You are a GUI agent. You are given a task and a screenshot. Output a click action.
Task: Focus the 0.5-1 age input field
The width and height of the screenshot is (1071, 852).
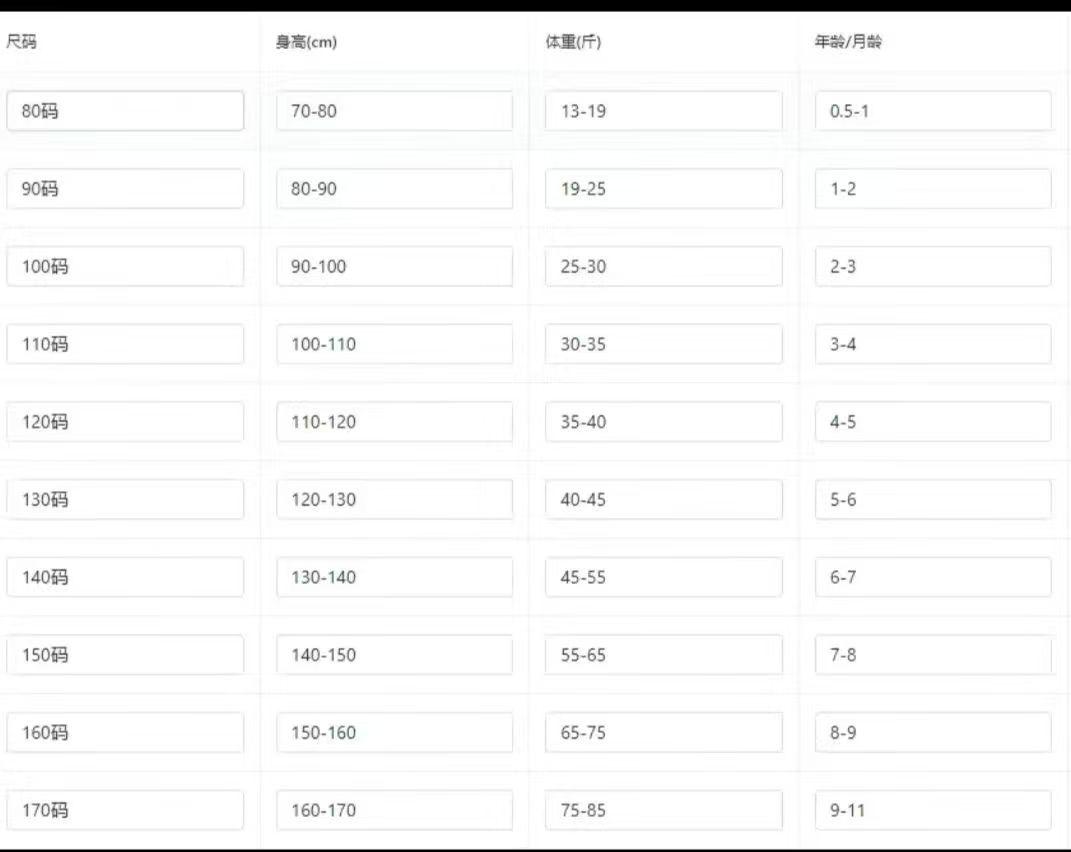(x=933, y=111)
